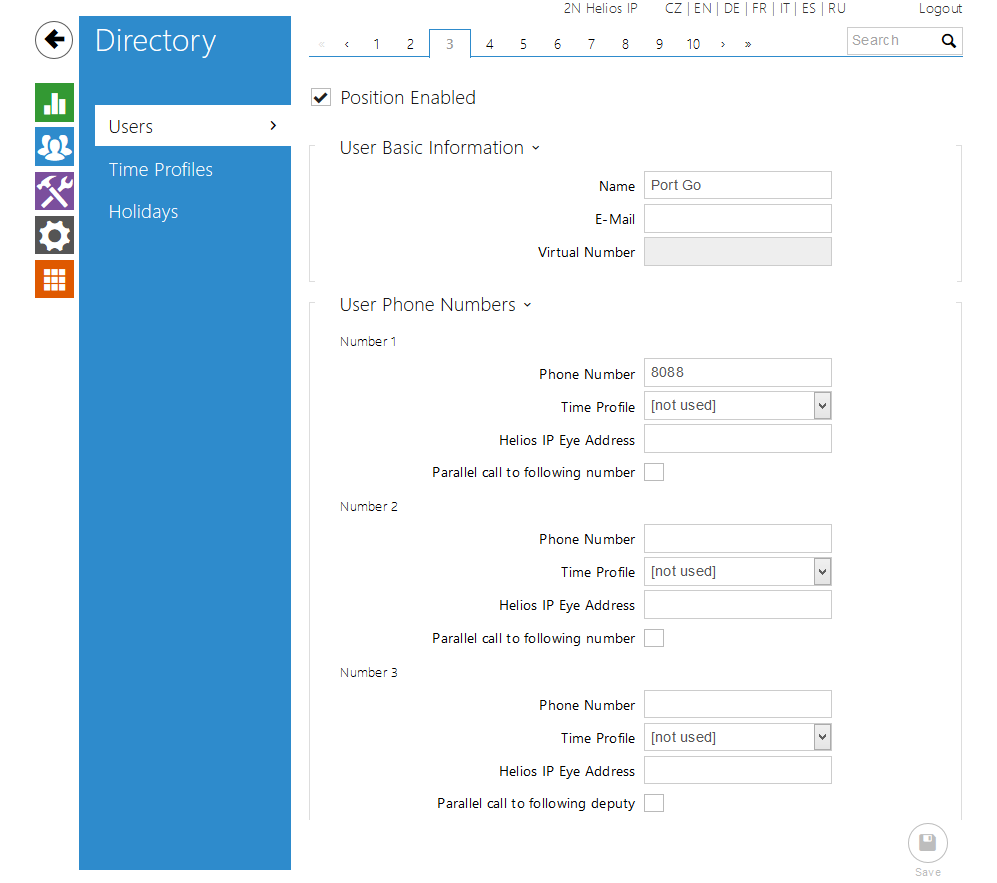Tick Parallel call to following deputy
The height and width of the screenshot is (883, 997).
coord(654,803)
